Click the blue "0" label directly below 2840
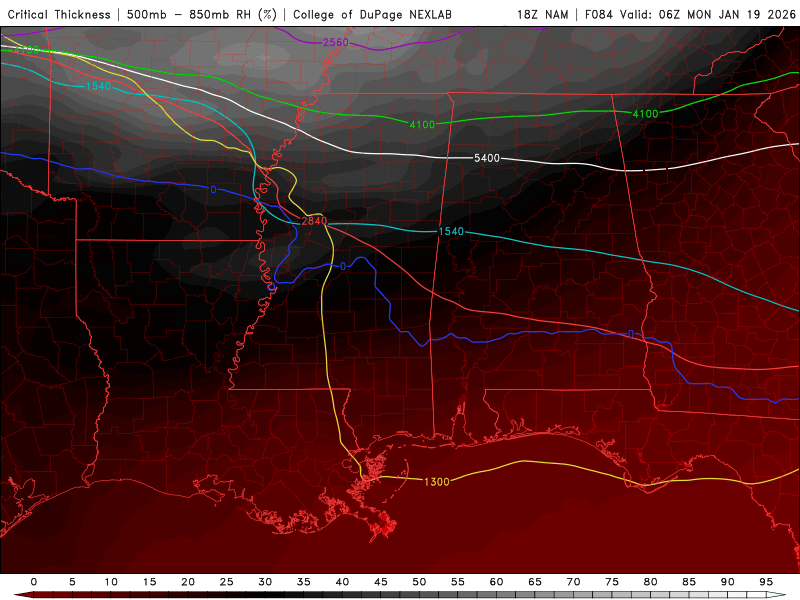The image size is (800, 600). (343, 266)
